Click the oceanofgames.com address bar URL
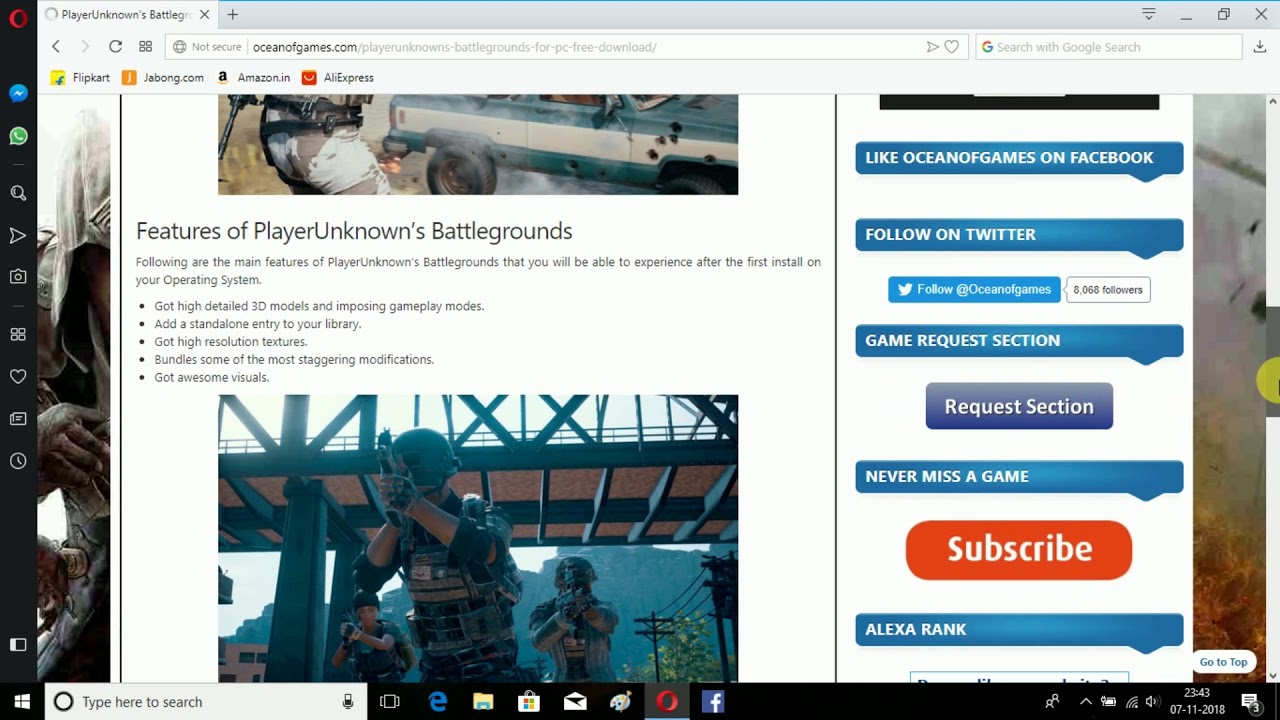Screen dimensions: 1280x720 pos(455,47)
